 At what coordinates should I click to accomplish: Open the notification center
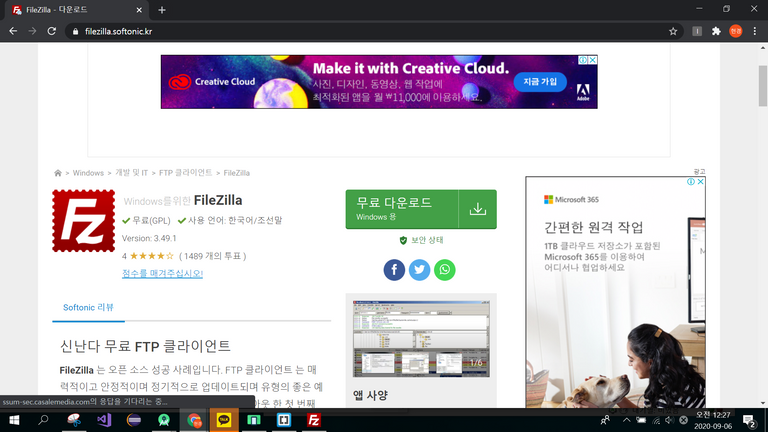tap(749, 420)
